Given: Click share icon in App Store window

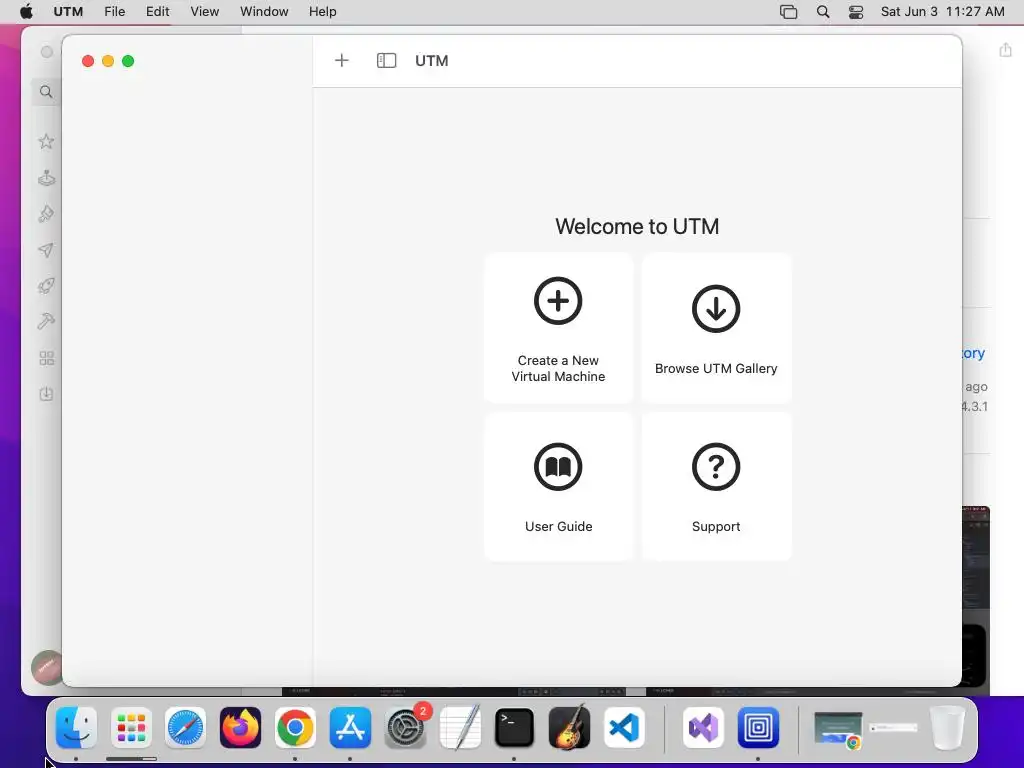Looking at the screenshot, I should point(1005,50).
